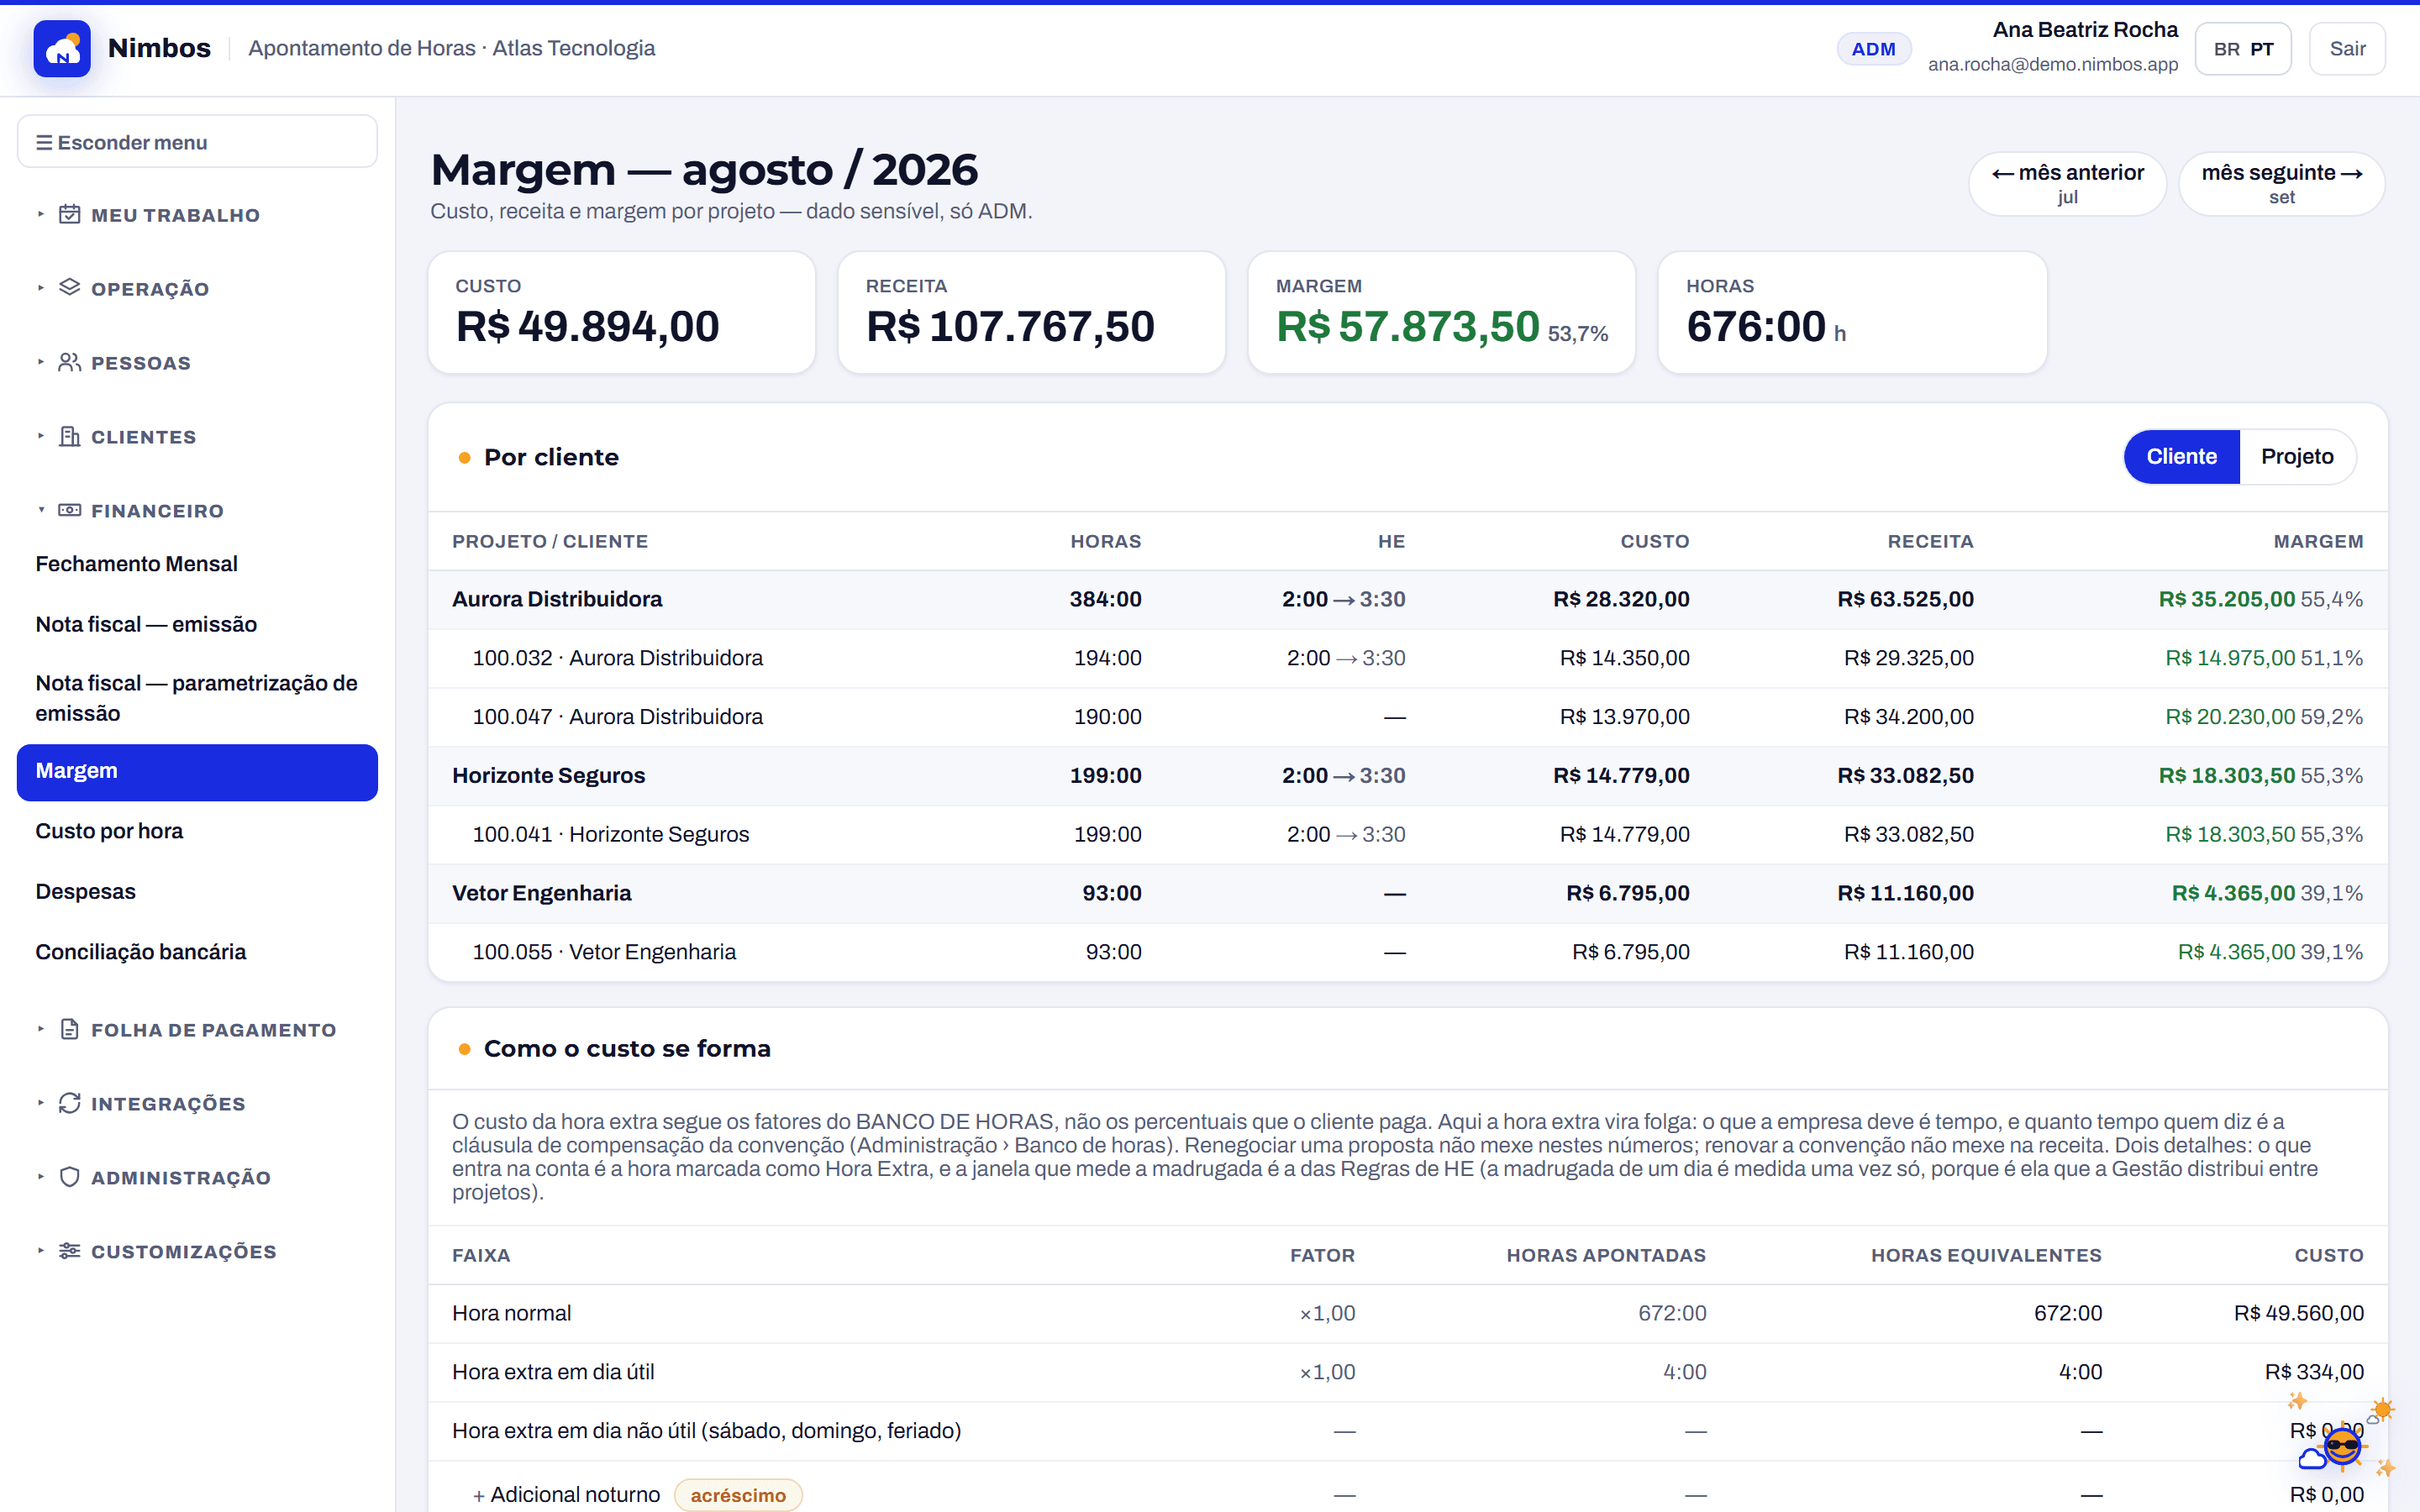Click the acréscimo tag on Adicional noturno

(738, 1495)
